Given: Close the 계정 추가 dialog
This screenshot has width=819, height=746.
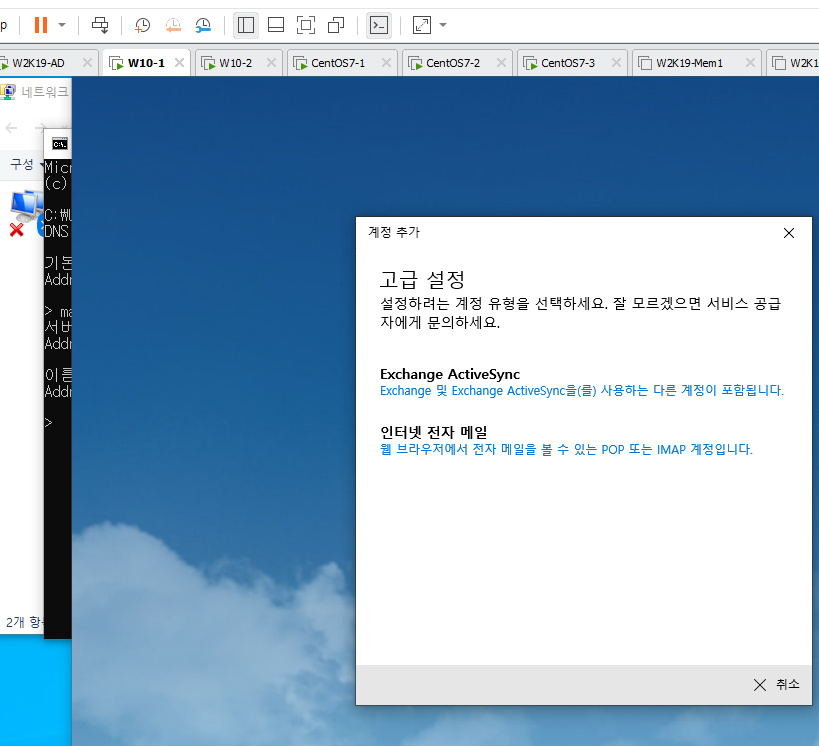Looking at the screenshot, I should pos(789,233).
